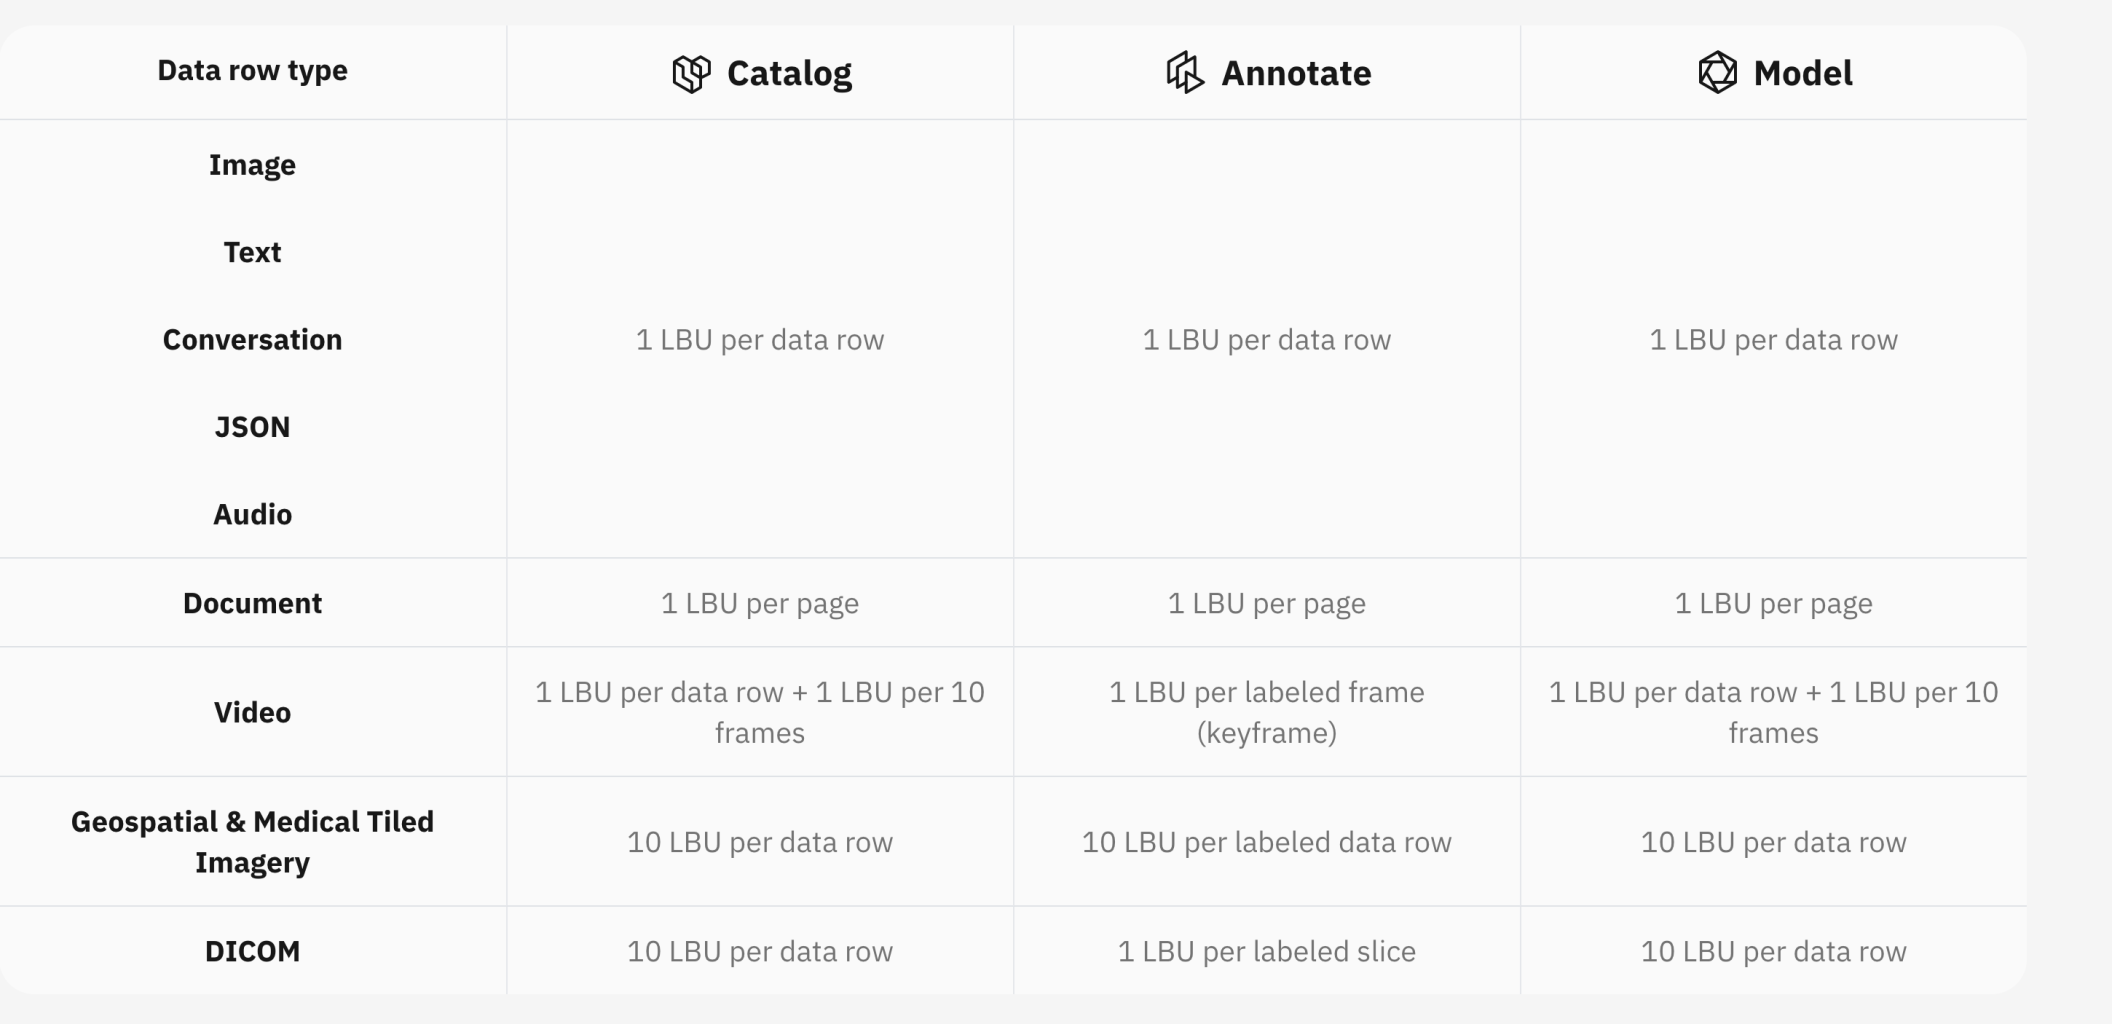The image size is (2112, 1024).
Task: Click the JSON row label
Action: point(252,427)
